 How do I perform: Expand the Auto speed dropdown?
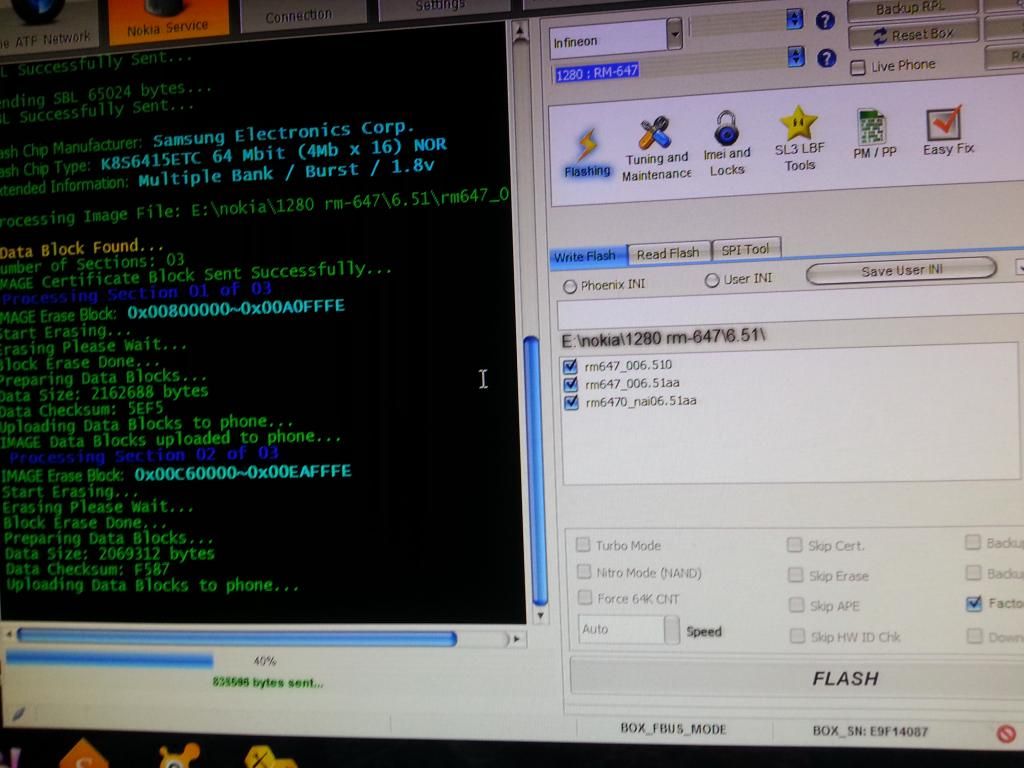point(672,630)
